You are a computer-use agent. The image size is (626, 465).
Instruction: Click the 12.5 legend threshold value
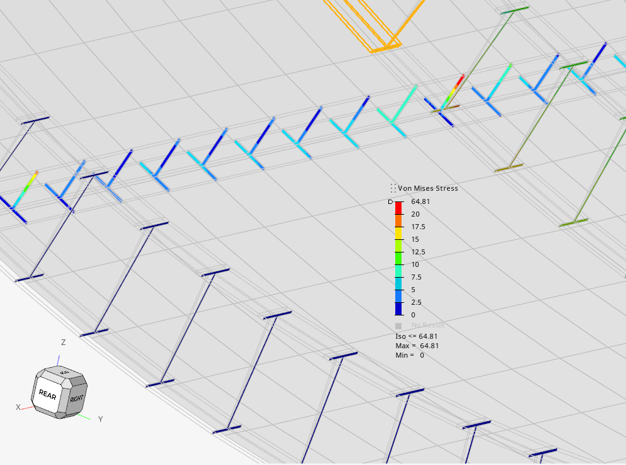point(418,252)
